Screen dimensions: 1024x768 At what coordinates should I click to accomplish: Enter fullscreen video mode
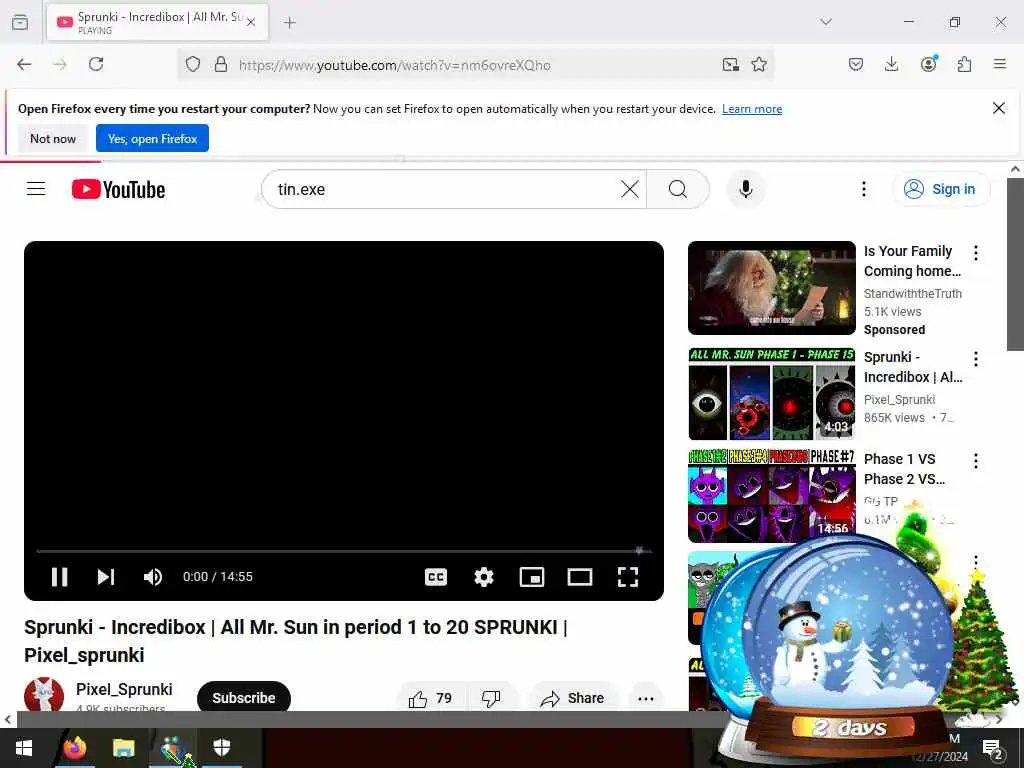coord(628,577)
